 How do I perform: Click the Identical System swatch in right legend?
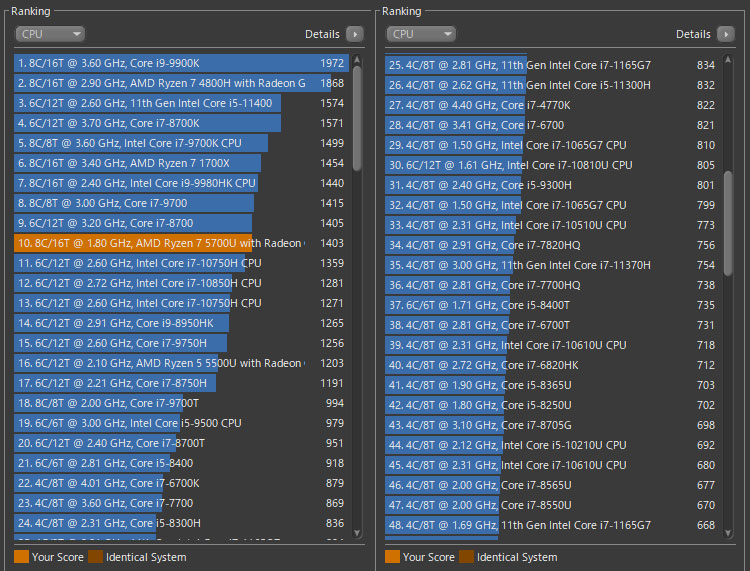pyautogui.click(x=466, y=557)
